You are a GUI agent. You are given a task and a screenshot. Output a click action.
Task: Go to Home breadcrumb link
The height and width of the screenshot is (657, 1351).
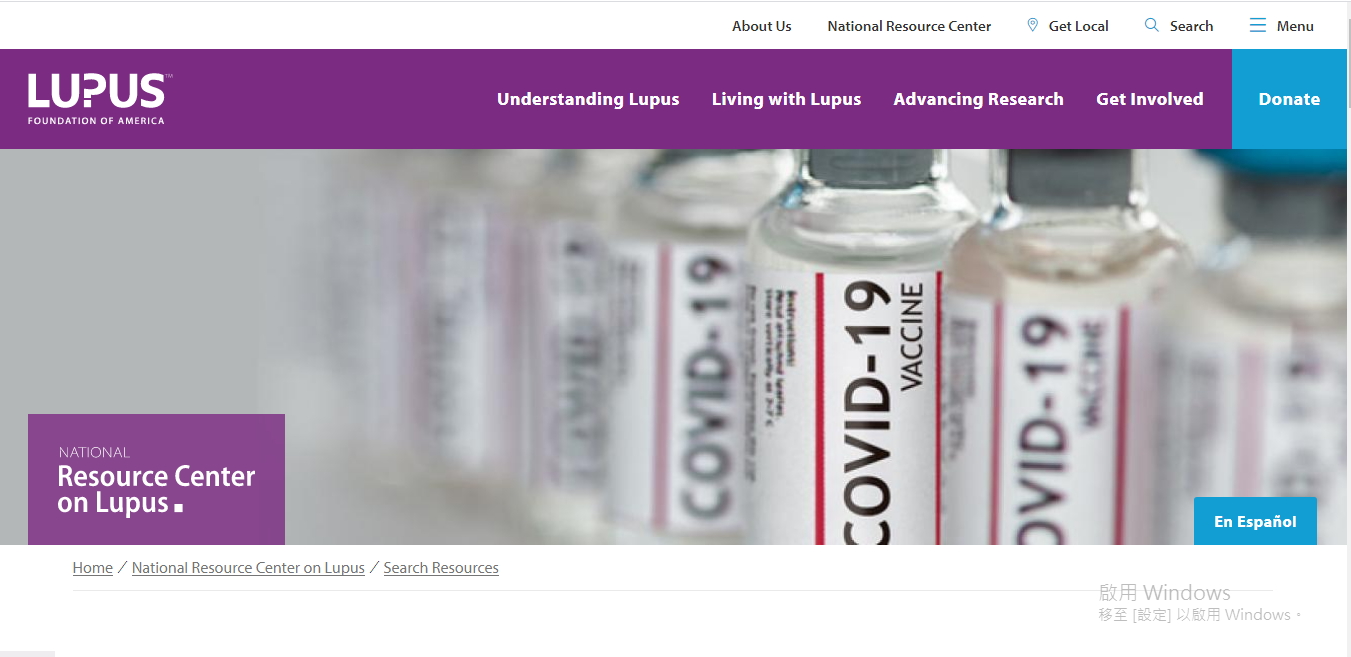[x=93, y=568]
